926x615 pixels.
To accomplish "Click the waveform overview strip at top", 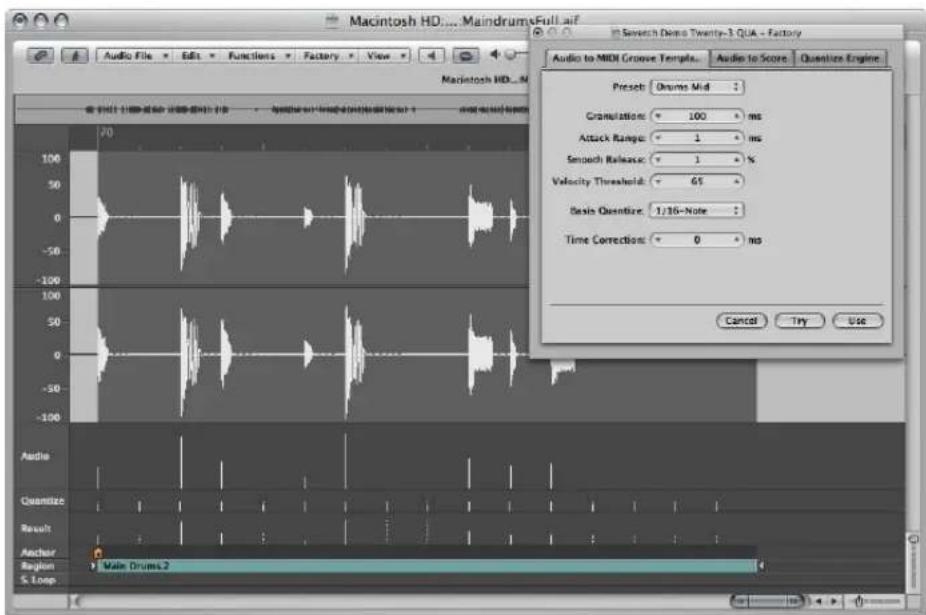I will pos(272,109).
